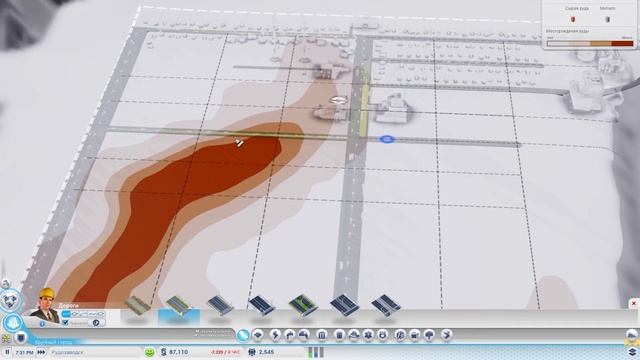The width and height of the screenshot is (640, 360).
Task: Close the roads panel with red X
Action: pos(633,303)
